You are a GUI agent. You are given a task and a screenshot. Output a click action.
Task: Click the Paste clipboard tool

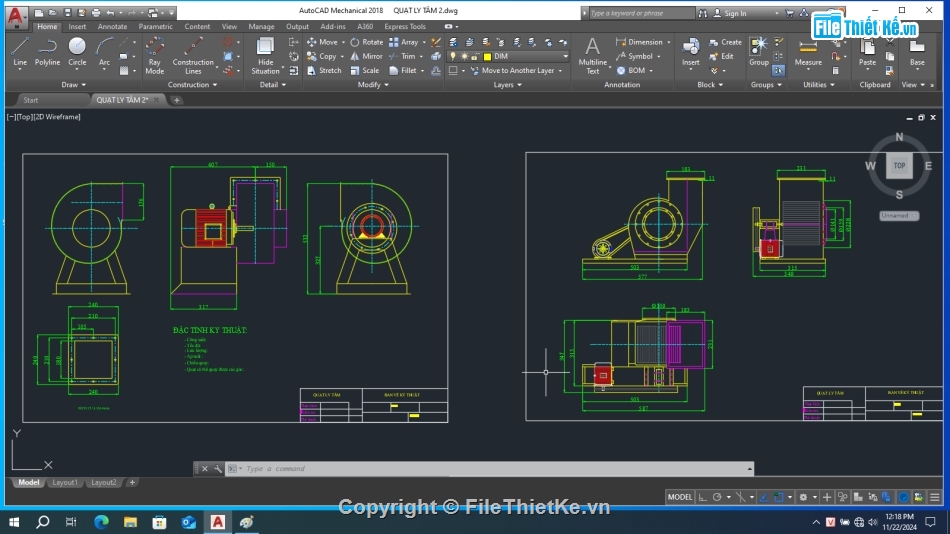867,52
